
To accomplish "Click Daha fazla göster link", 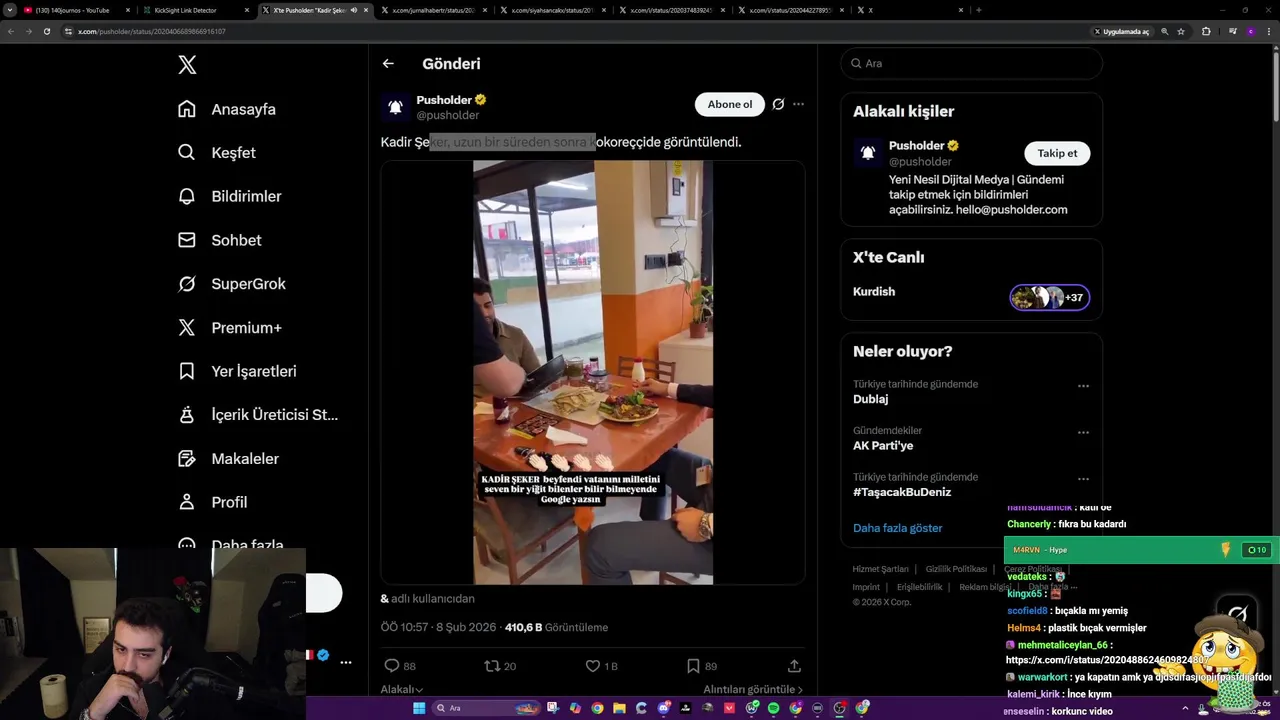I will point(897,528).
